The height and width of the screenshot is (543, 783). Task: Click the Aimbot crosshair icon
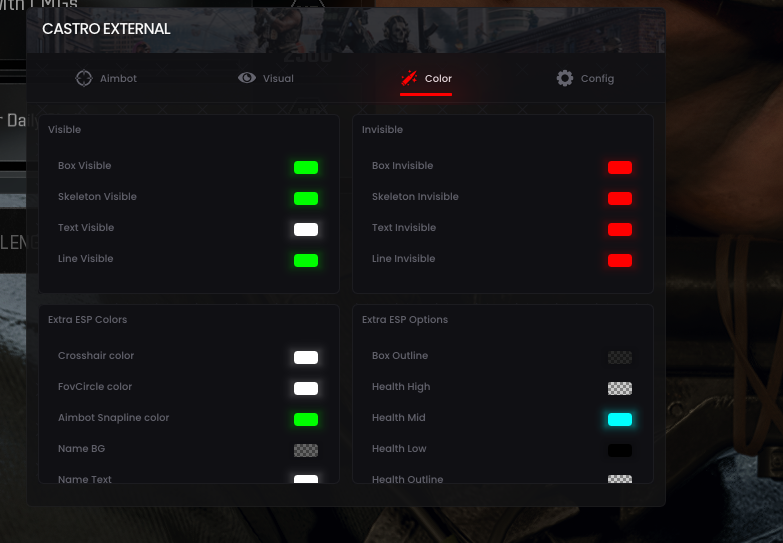click(84, 78)
